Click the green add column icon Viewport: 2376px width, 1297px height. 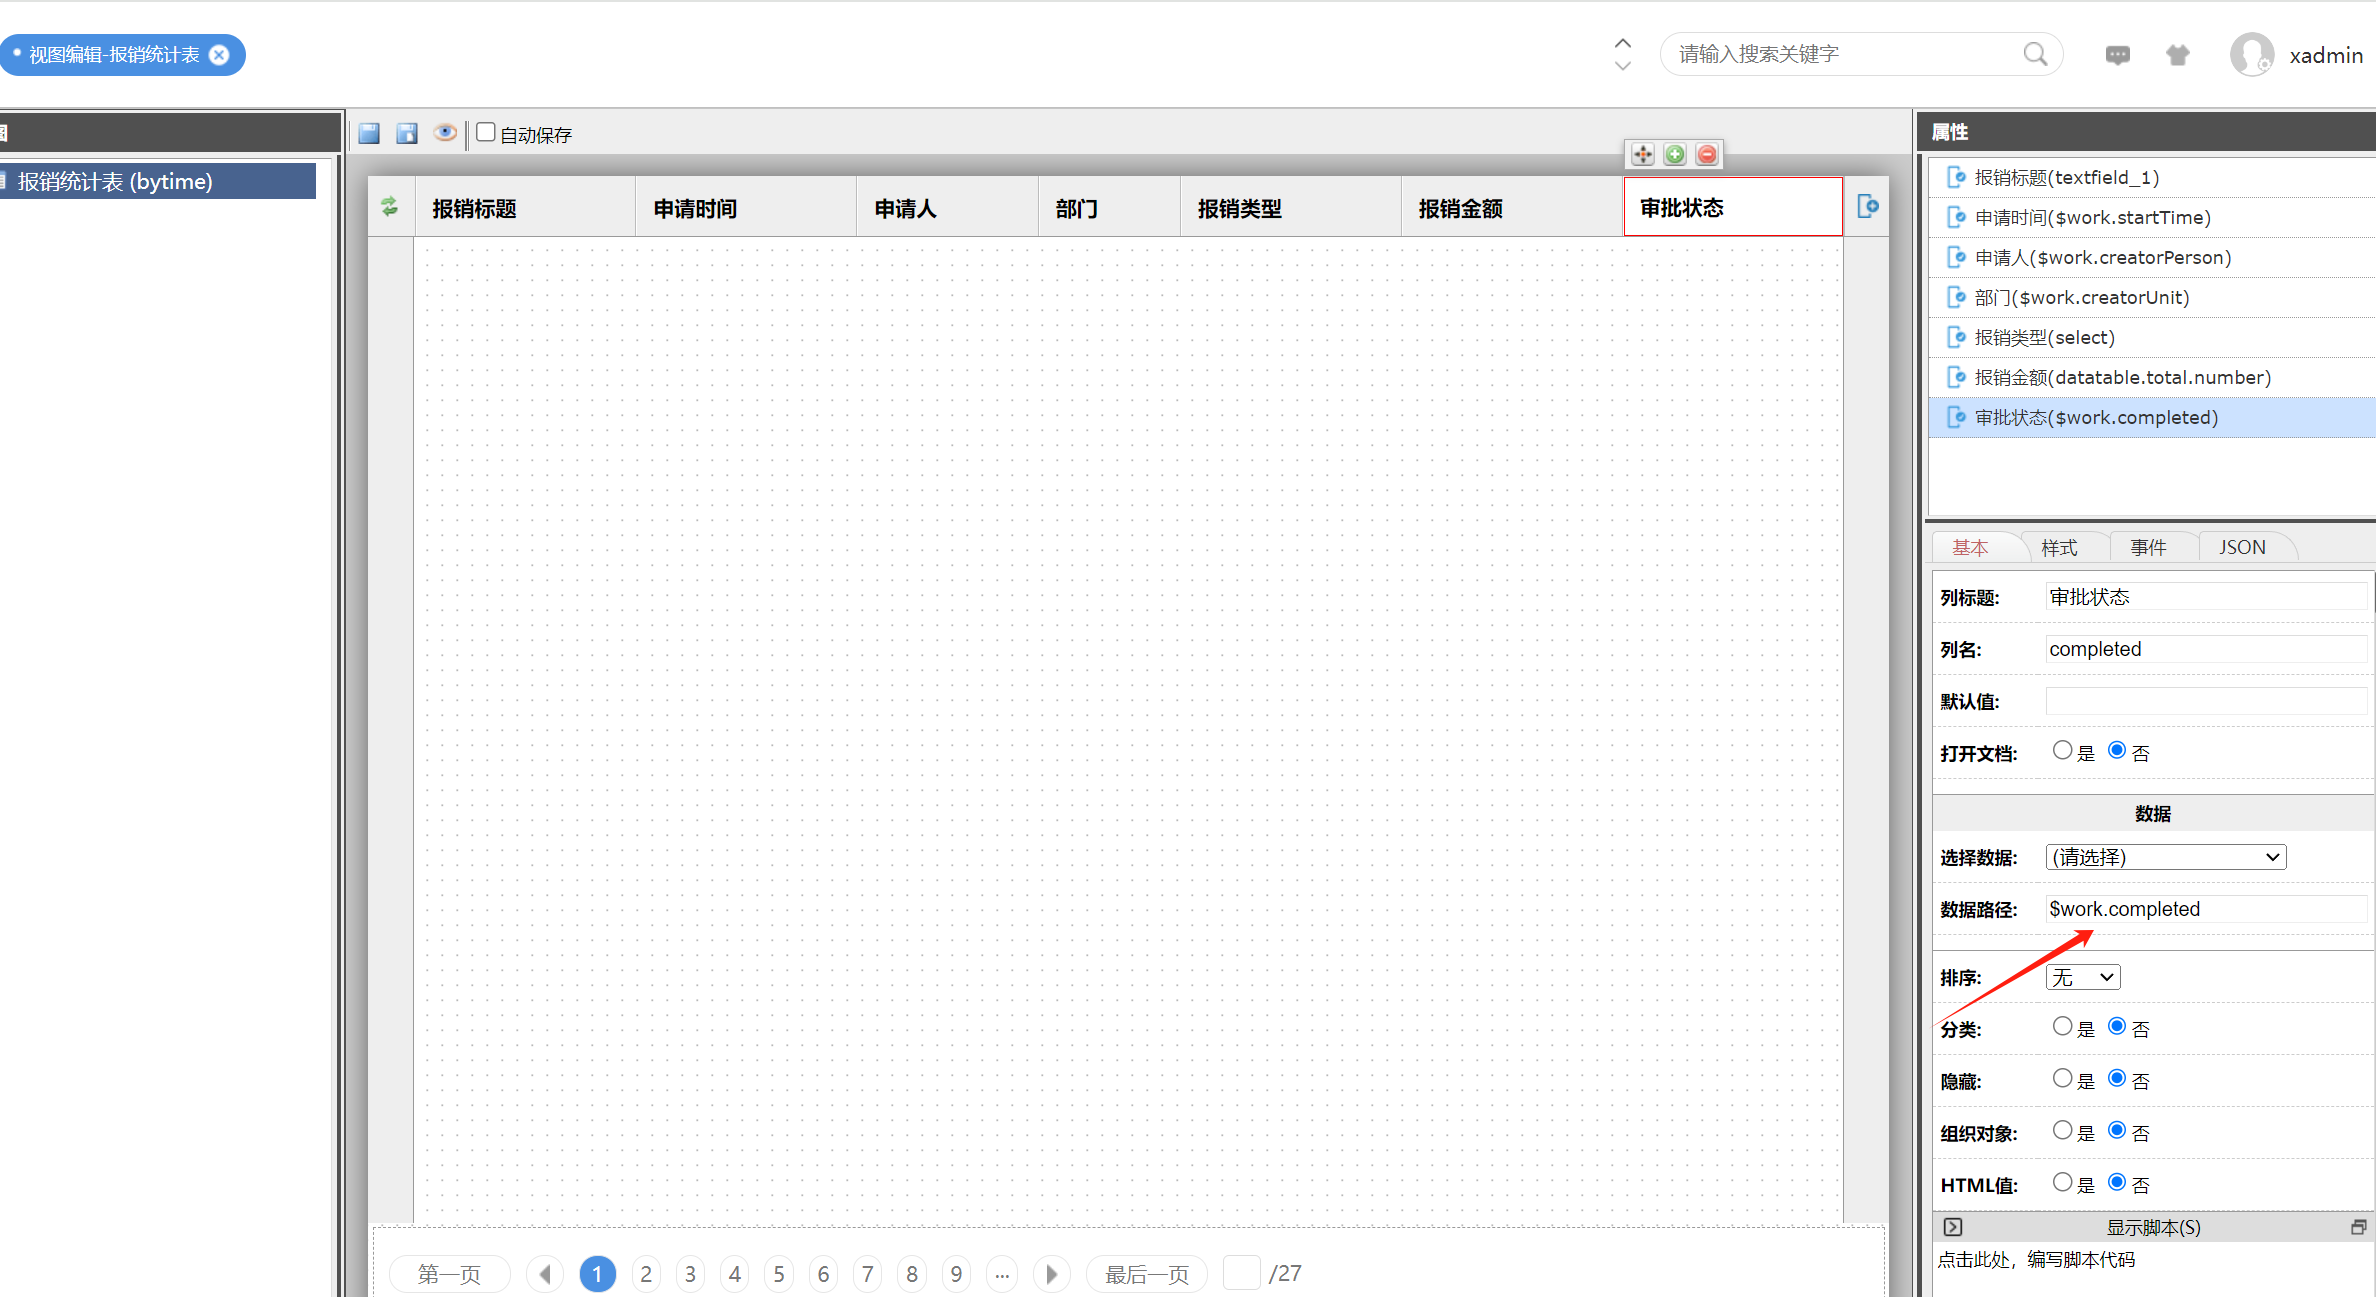(x=1675, y=154)
